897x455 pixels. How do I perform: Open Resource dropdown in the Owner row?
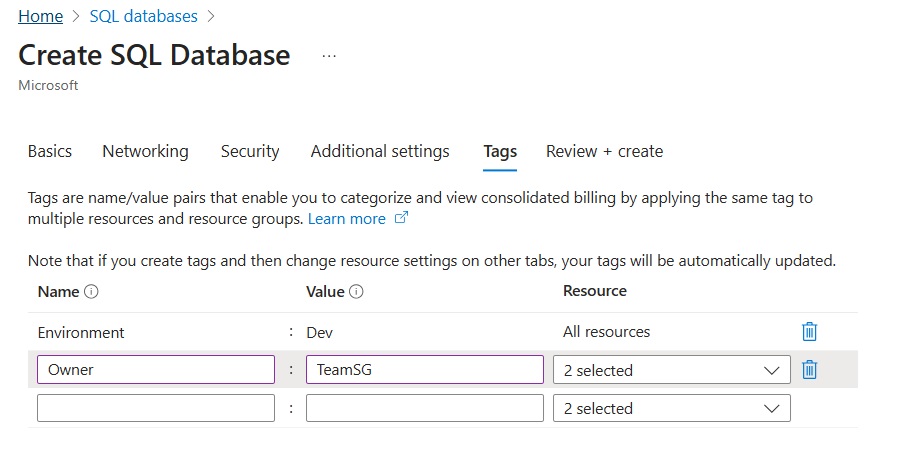(672, 370)
